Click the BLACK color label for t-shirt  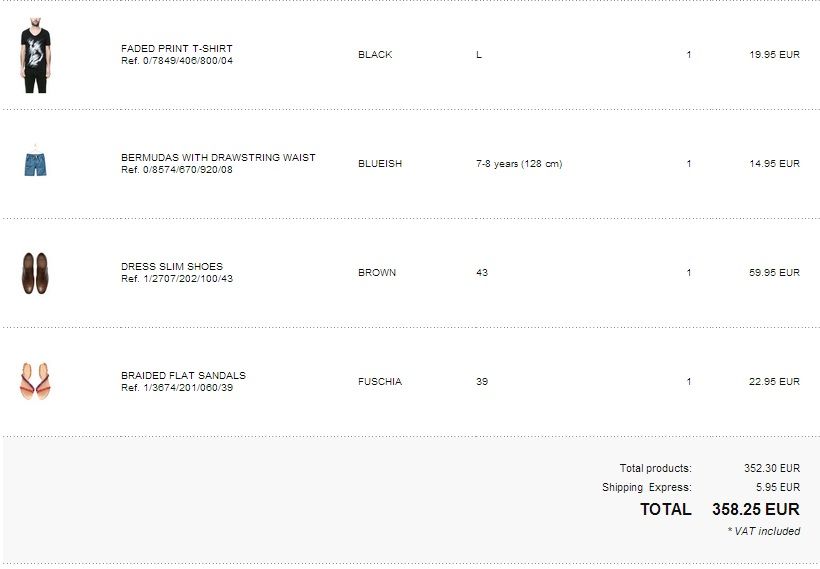tap(375, 55)
